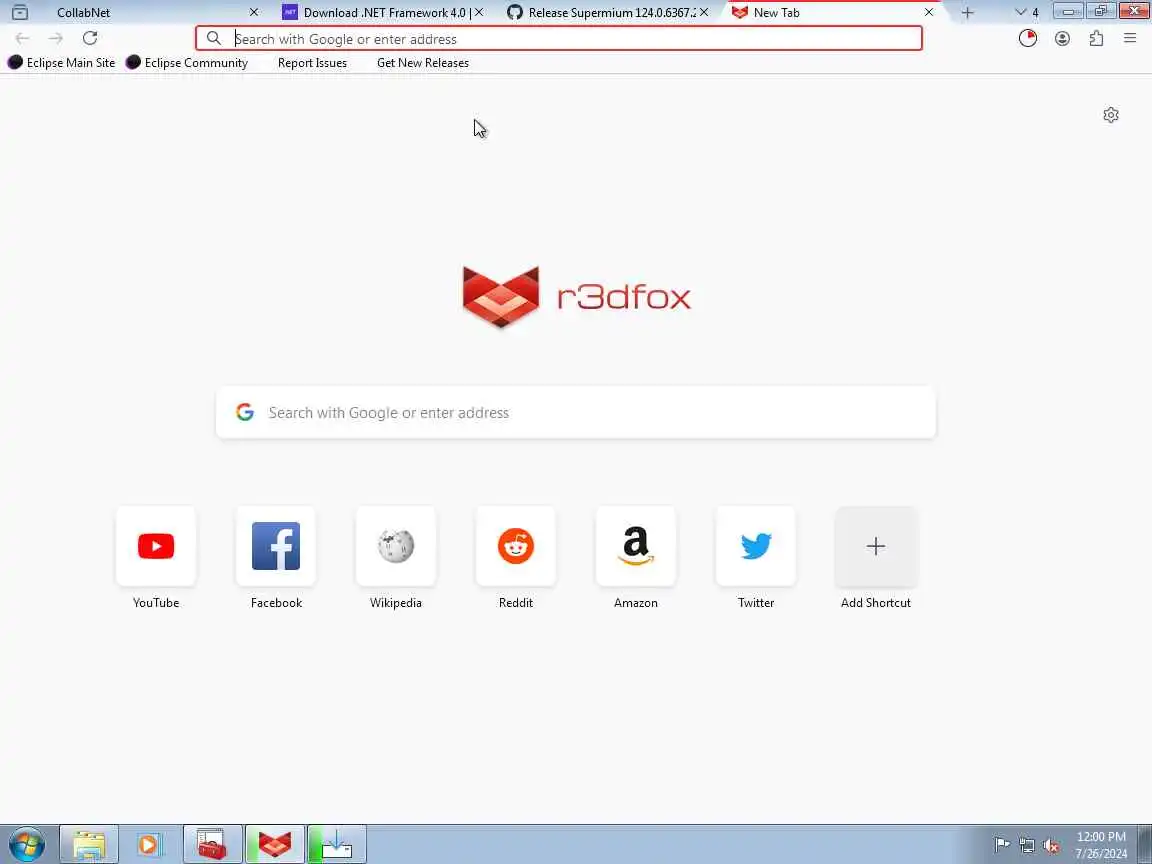Select r3dfox taskbar button
Screen dimensions: 1152x864
pos(274,845)
